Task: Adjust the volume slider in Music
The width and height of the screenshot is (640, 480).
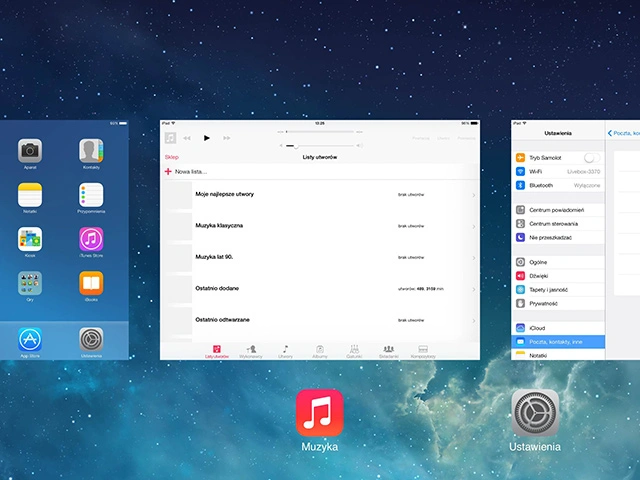Action: pyautogui.click(x=320, y=146)
